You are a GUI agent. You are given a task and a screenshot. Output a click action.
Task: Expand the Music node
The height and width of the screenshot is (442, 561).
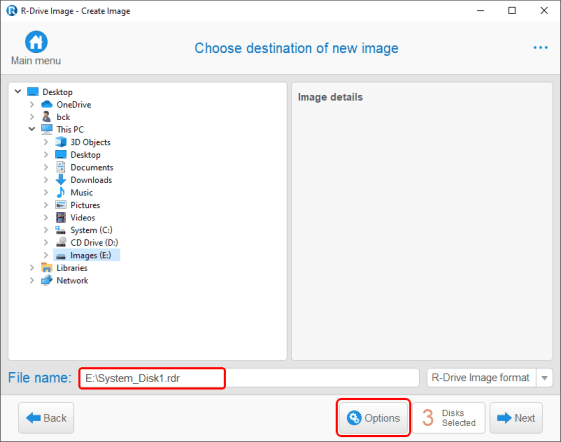pyautogui.click(x=46, y=192)
